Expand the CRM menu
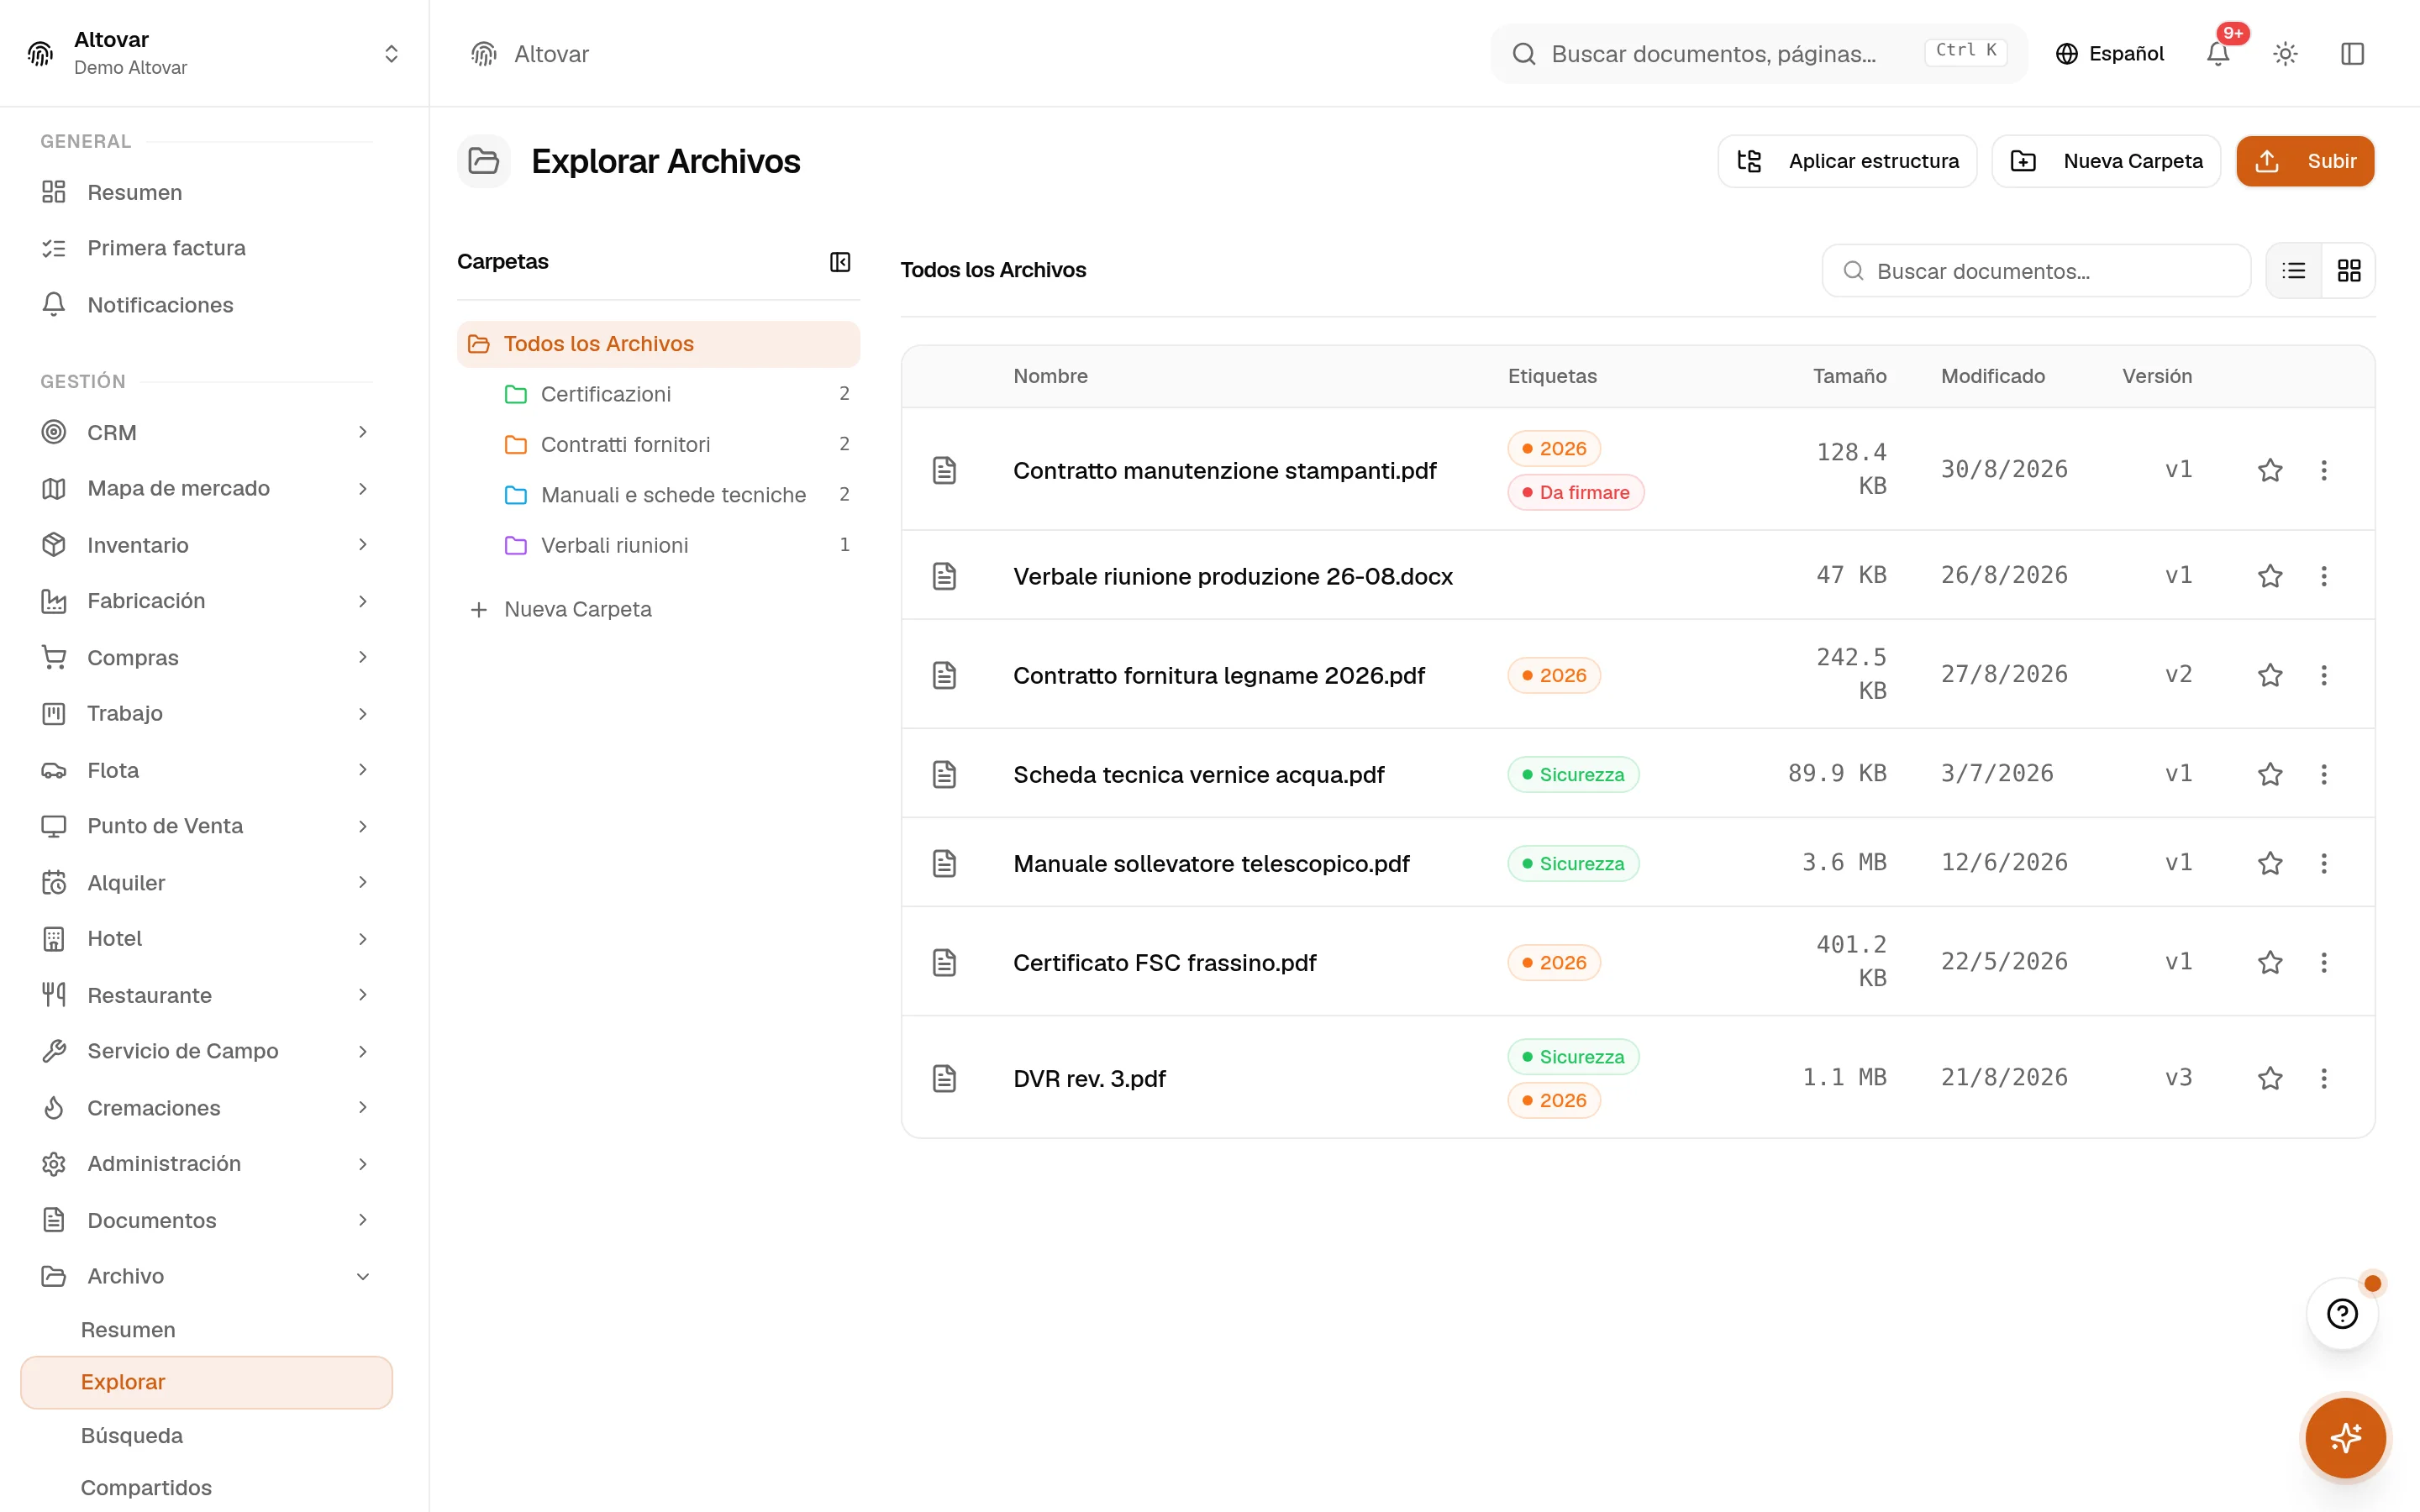2420x1512 pixels. pyautogui.click(x=206, y=432)
